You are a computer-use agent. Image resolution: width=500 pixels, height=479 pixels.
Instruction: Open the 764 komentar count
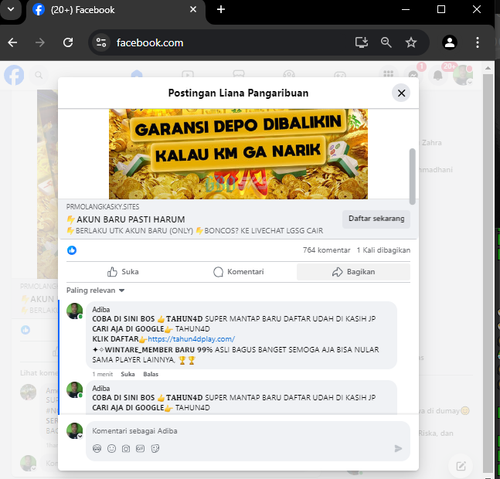(x=326, y=250)
